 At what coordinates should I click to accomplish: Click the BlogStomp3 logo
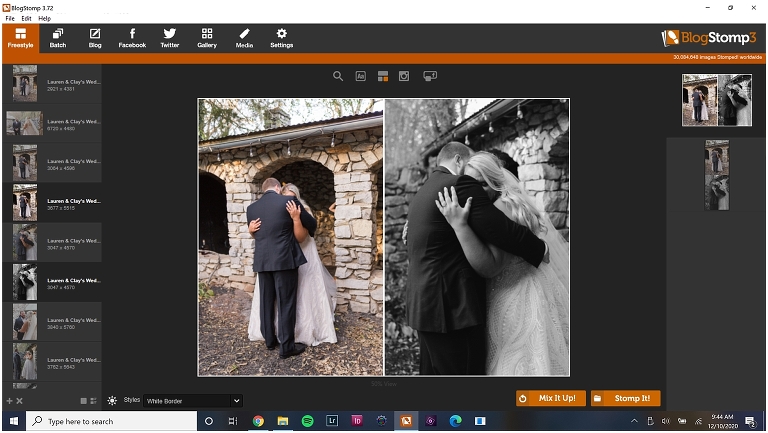709,38
